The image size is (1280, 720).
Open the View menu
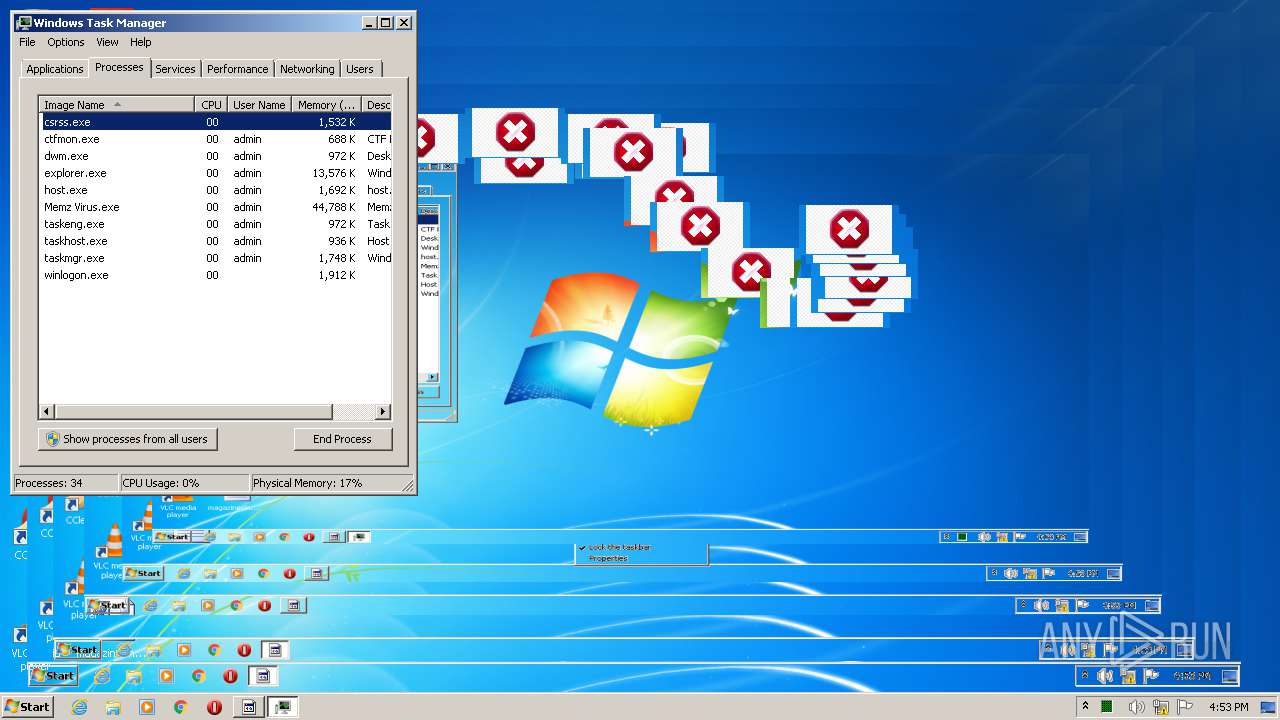[107, 42]
